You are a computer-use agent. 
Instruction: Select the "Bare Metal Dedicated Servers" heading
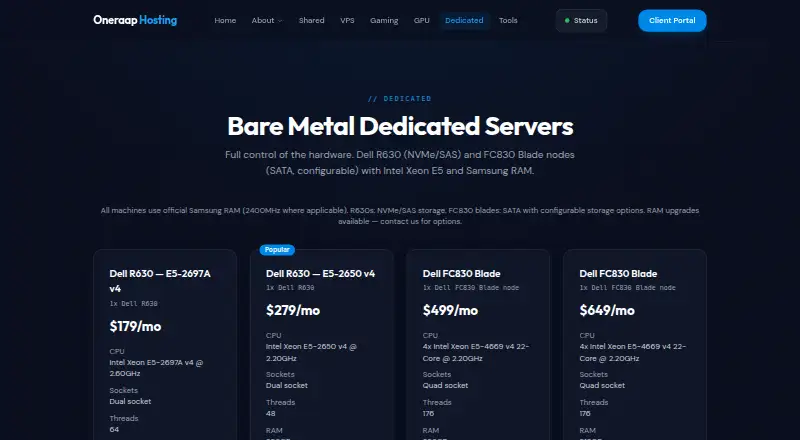(x=401, y=126)
